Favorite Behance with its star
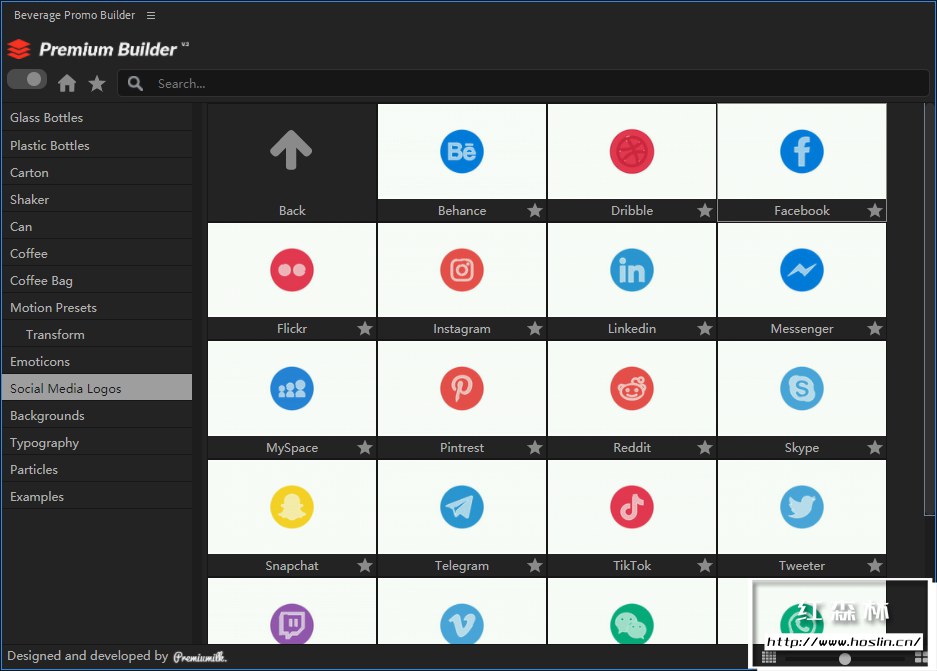This screenshot has width=937, height=671. tap(535, 210)
